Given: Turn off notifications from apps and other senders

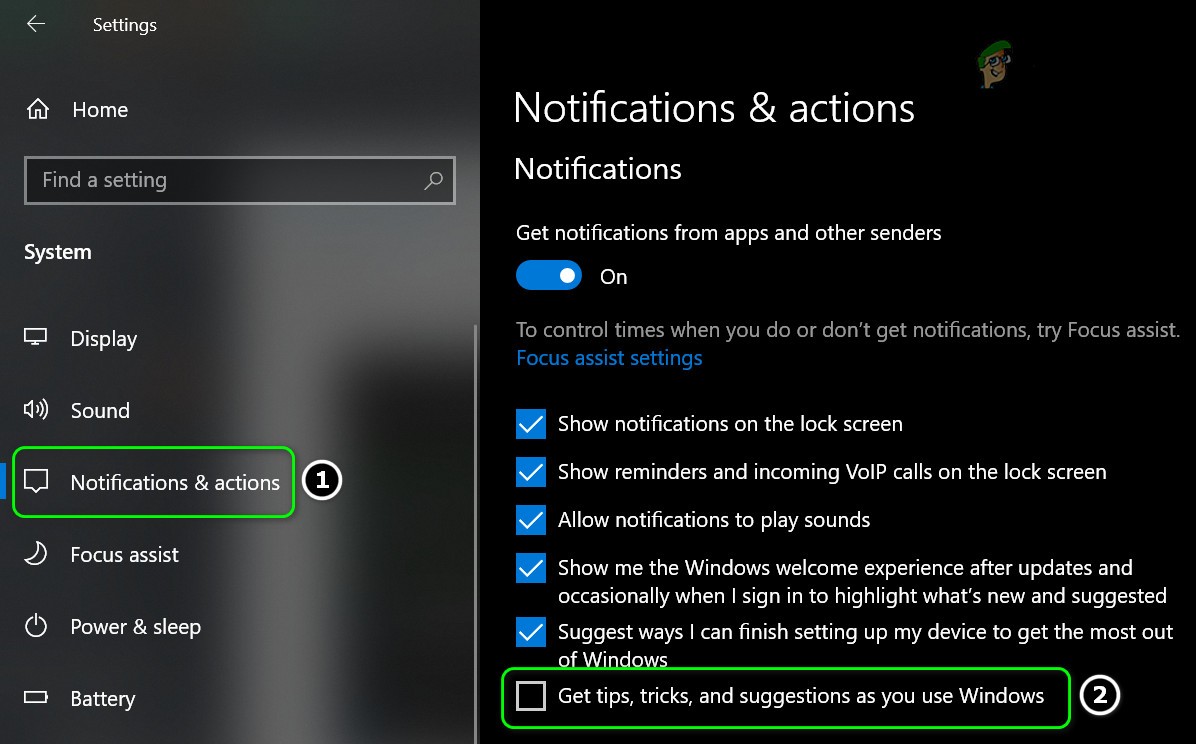Looking at the screenshot, I should click(548, 275).
